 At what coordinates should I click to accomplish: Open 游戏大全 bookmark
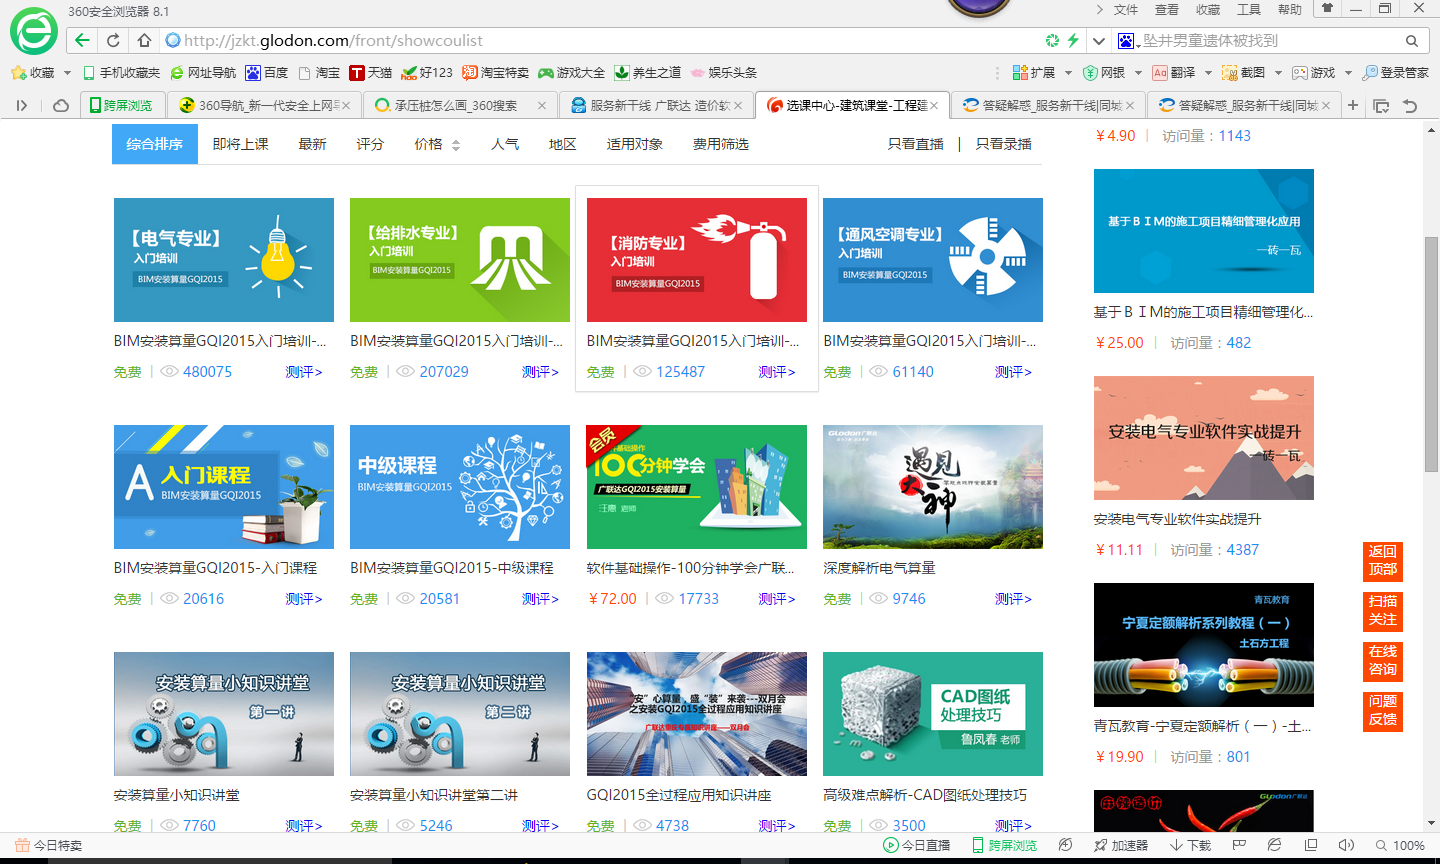coord(572,73)
